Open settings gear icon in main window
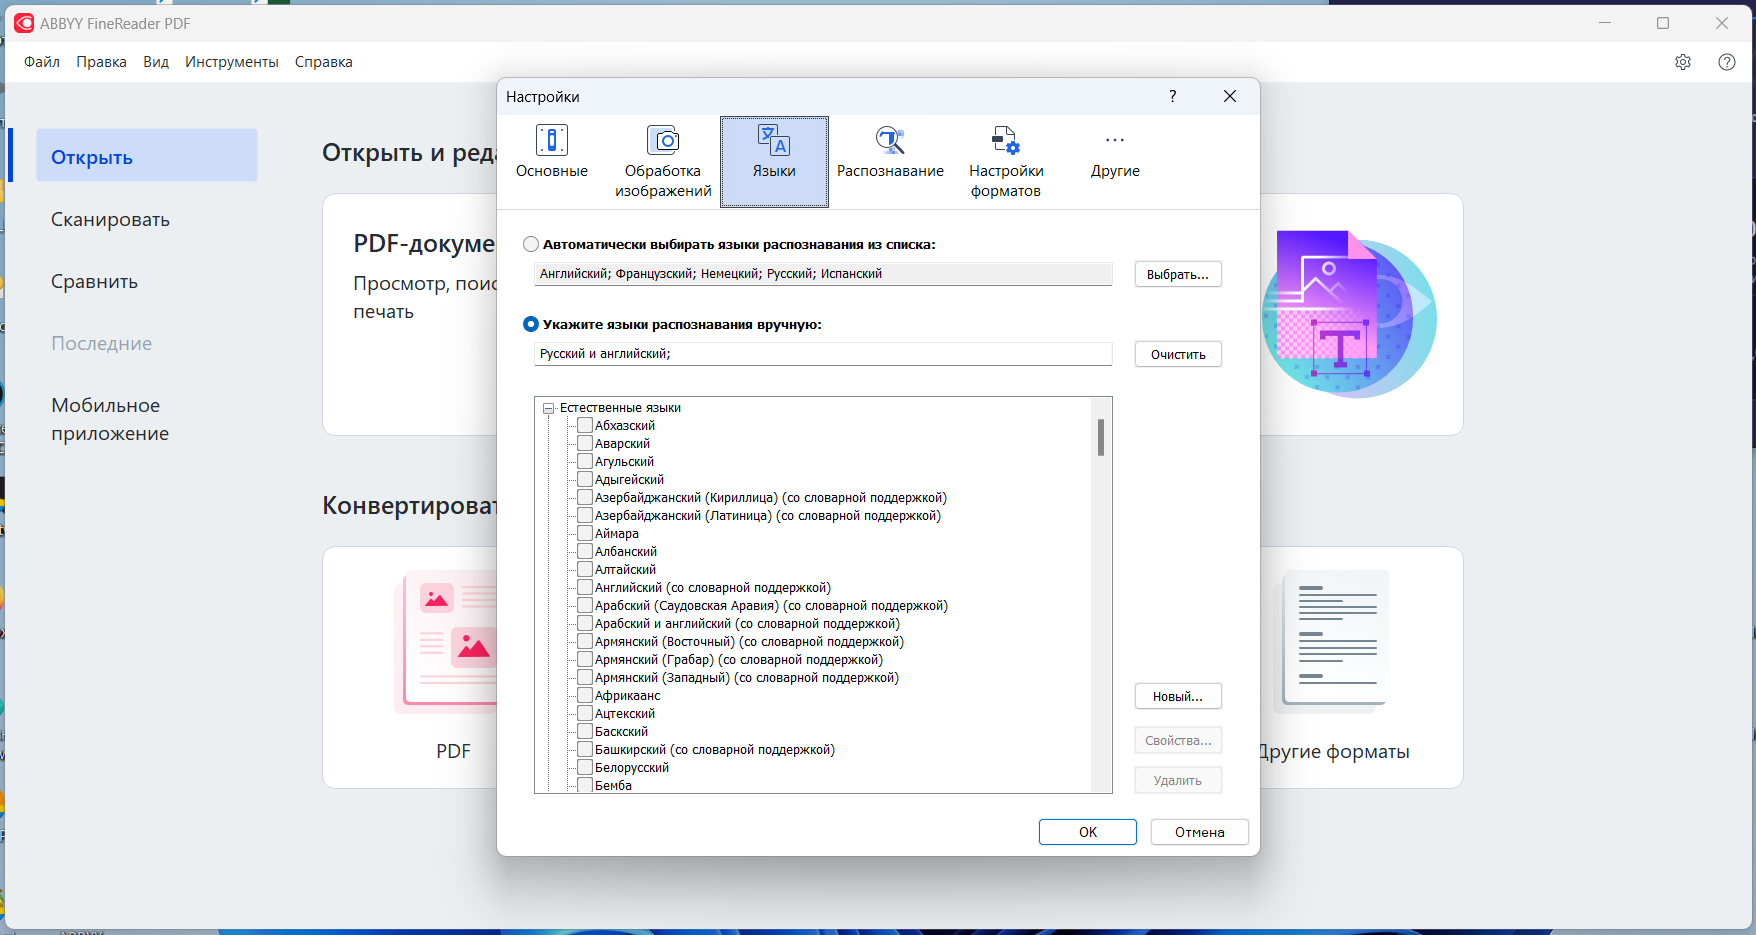The image size is (1756, 935). tap(1683, 62)
